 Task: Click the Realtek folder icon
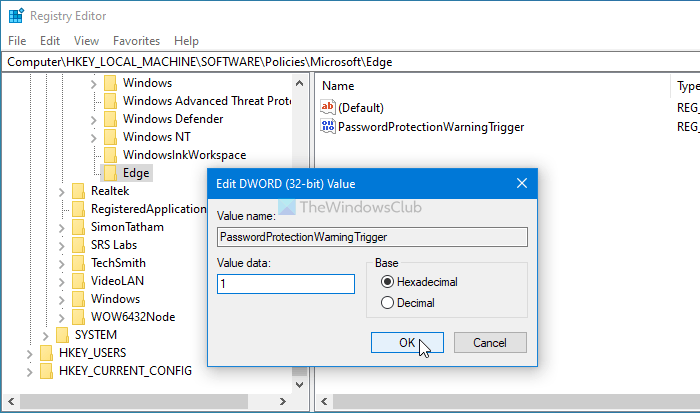tap(78, 191)
